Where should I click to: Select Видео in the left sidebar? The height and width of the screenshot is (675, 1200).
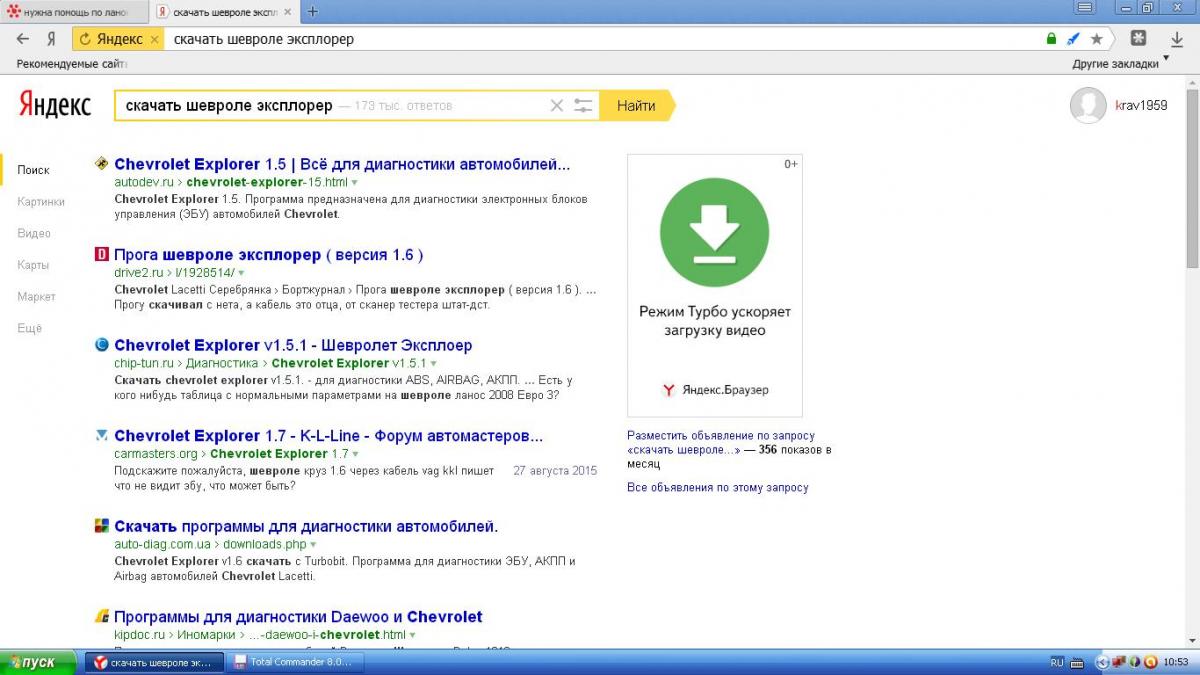click(x=33, y=233)
